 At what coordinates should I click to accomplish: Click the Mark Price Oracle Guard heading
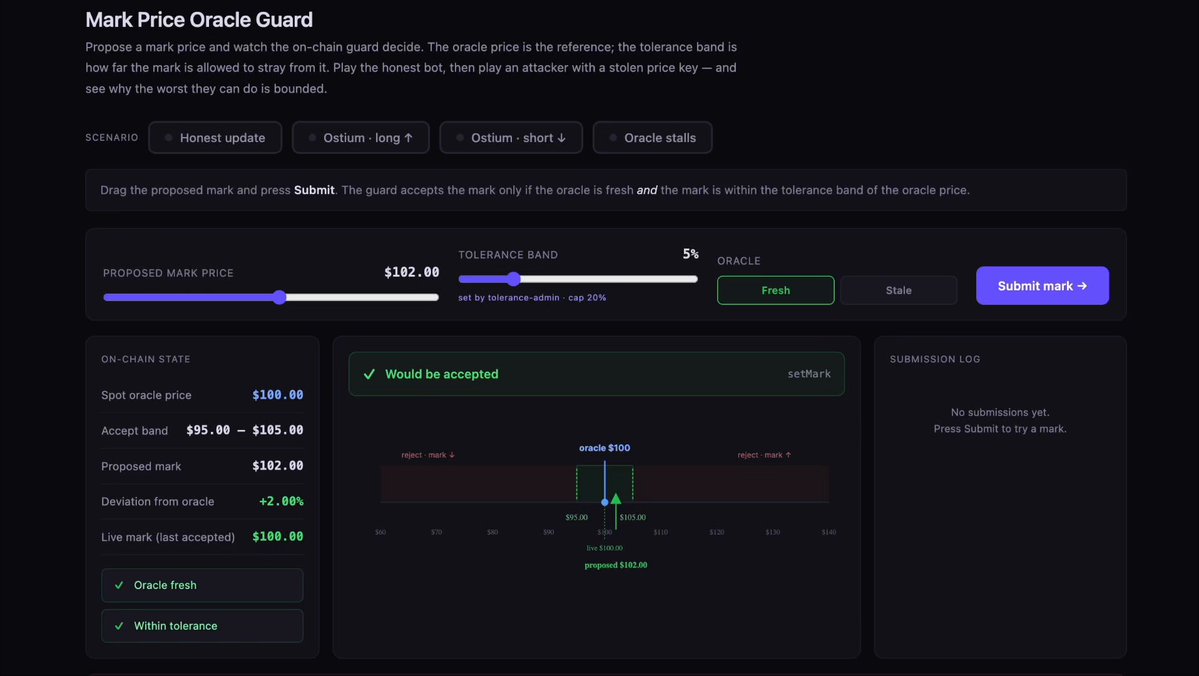[x=199, y=19]
